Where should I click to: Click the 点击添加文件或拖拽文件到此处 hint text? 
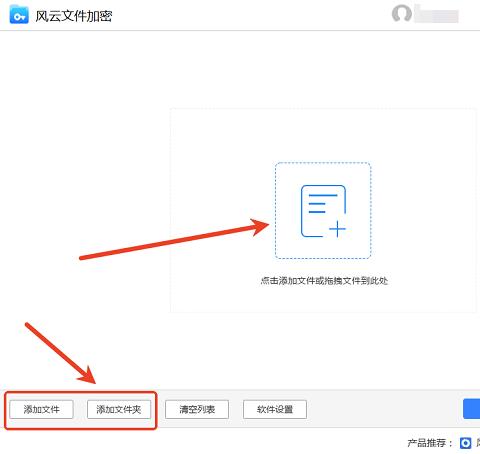(324, 281)
